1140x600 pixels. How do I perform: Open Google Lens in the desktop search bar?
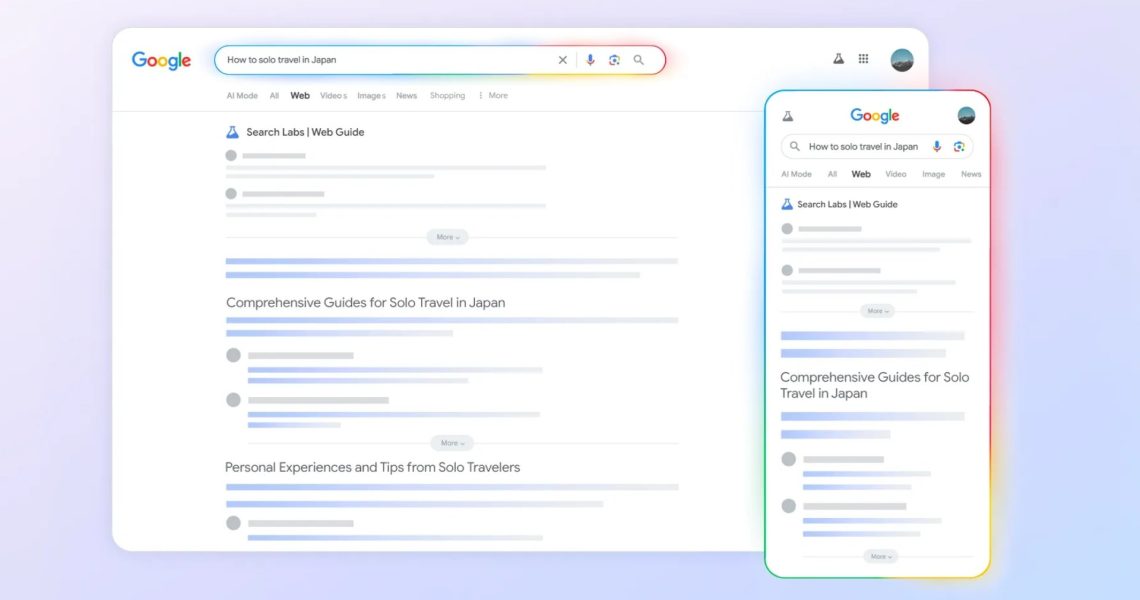coord(614,60)
